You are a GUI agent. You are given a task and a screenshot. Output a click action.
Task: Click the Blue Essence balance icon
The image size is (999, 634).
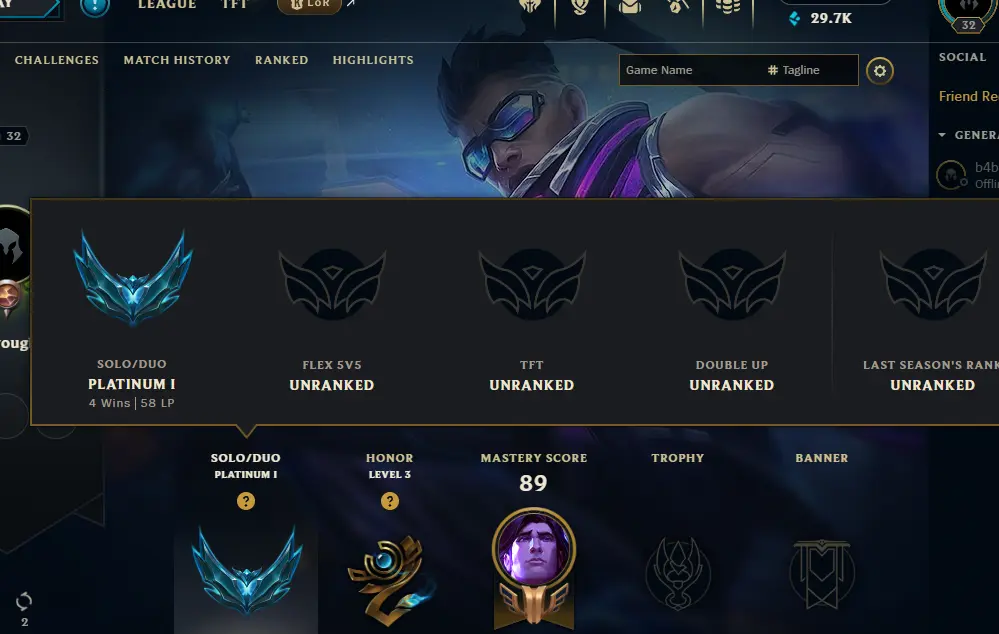[794, 18]
